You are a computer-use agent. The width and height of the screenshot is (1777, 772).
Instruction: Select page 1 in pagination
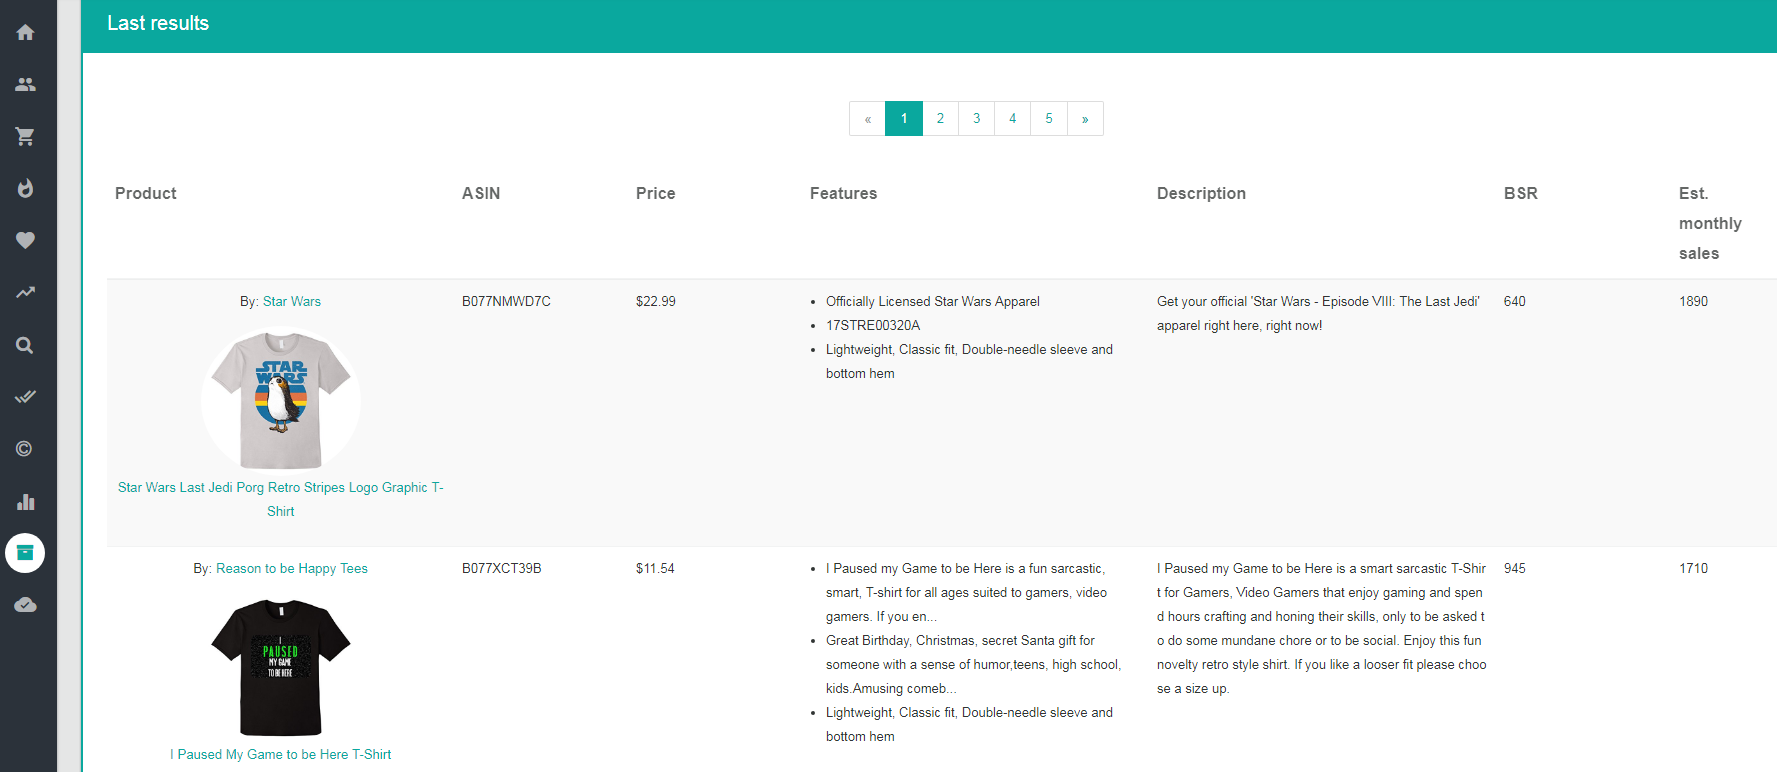coord(904,119)
